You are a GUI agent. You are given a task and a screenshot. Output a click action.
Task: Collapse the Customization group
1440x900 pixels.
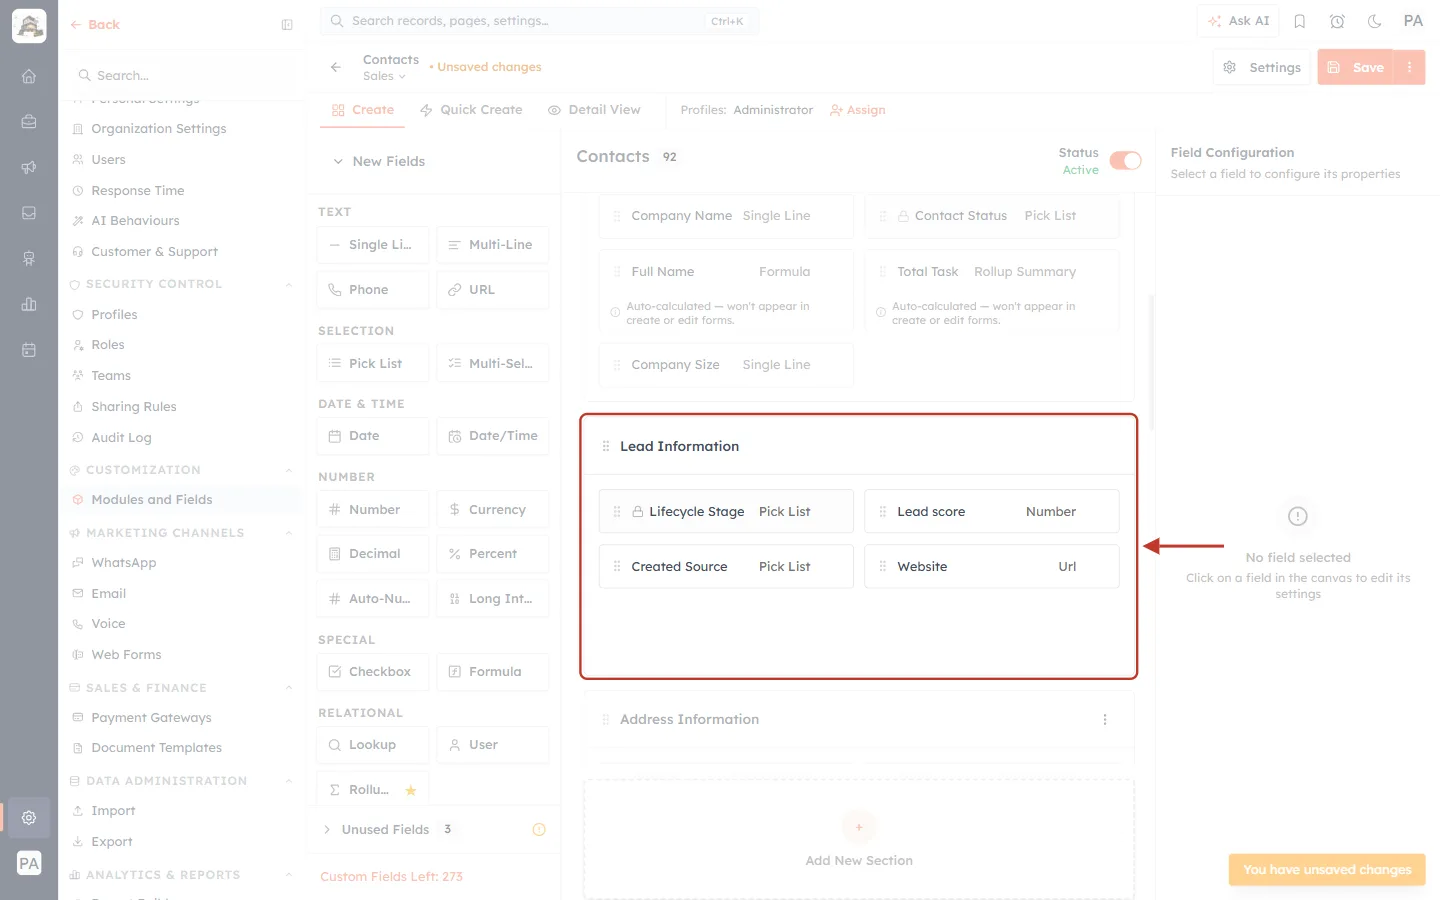tap(289, 470)
